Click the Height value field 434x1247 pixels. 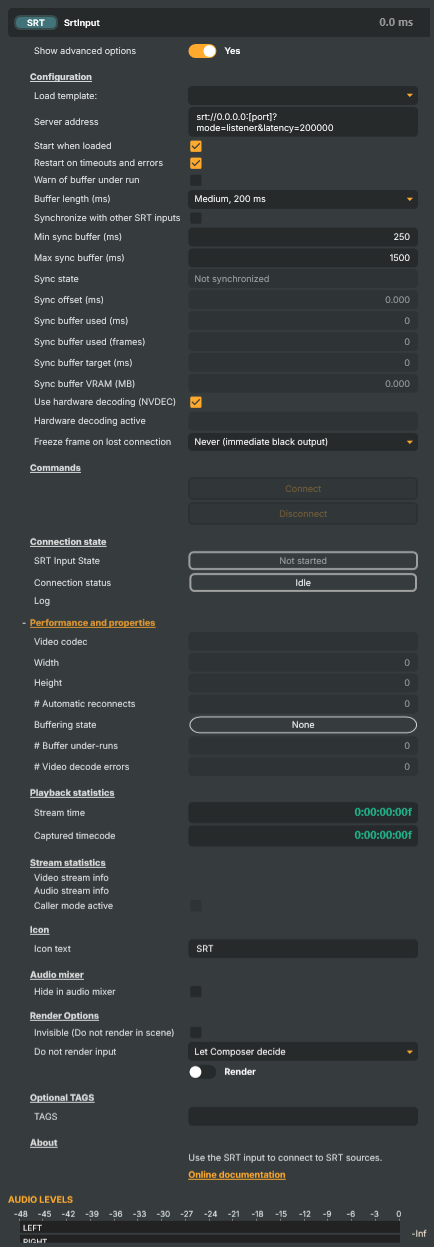[x=303, y=683]
